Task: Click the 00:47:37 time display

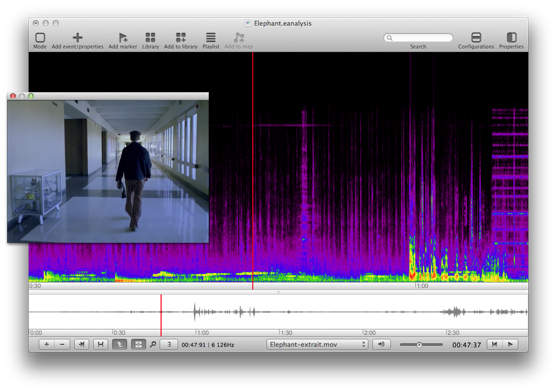Action: pos(466,345)
